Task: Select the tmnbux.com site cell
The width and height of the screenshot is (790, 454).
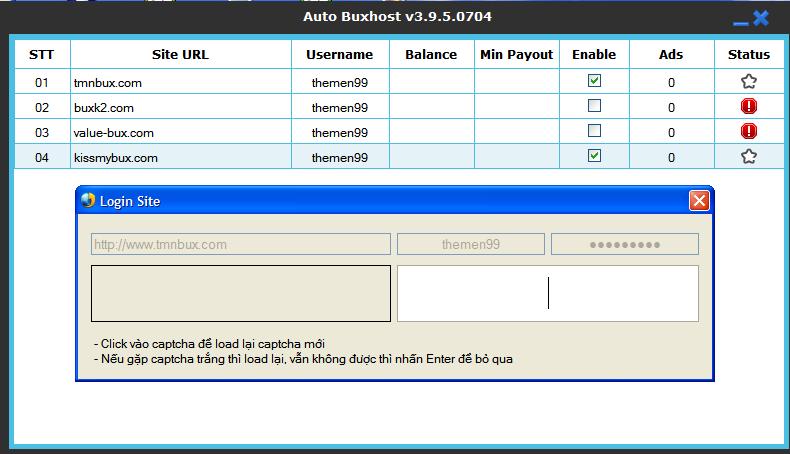Action: coord(180,82)
